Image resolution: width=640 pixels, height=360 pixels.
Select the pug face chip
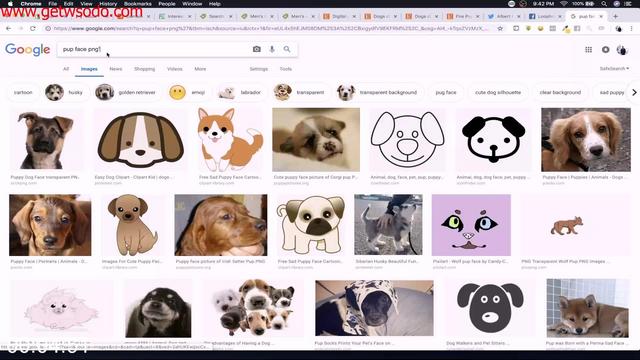(x=446, y=93)
